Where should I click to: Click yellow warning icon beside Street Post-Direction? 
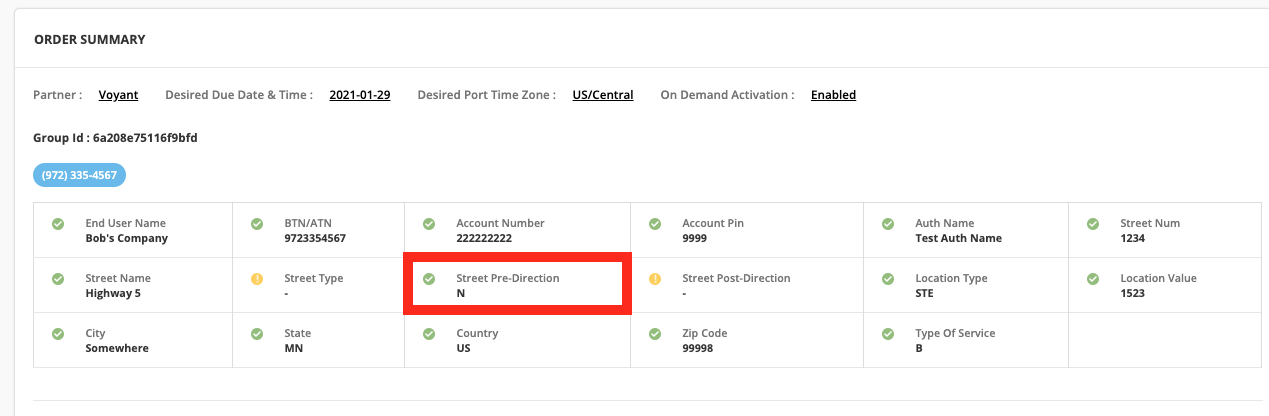[x=655, y=279]
